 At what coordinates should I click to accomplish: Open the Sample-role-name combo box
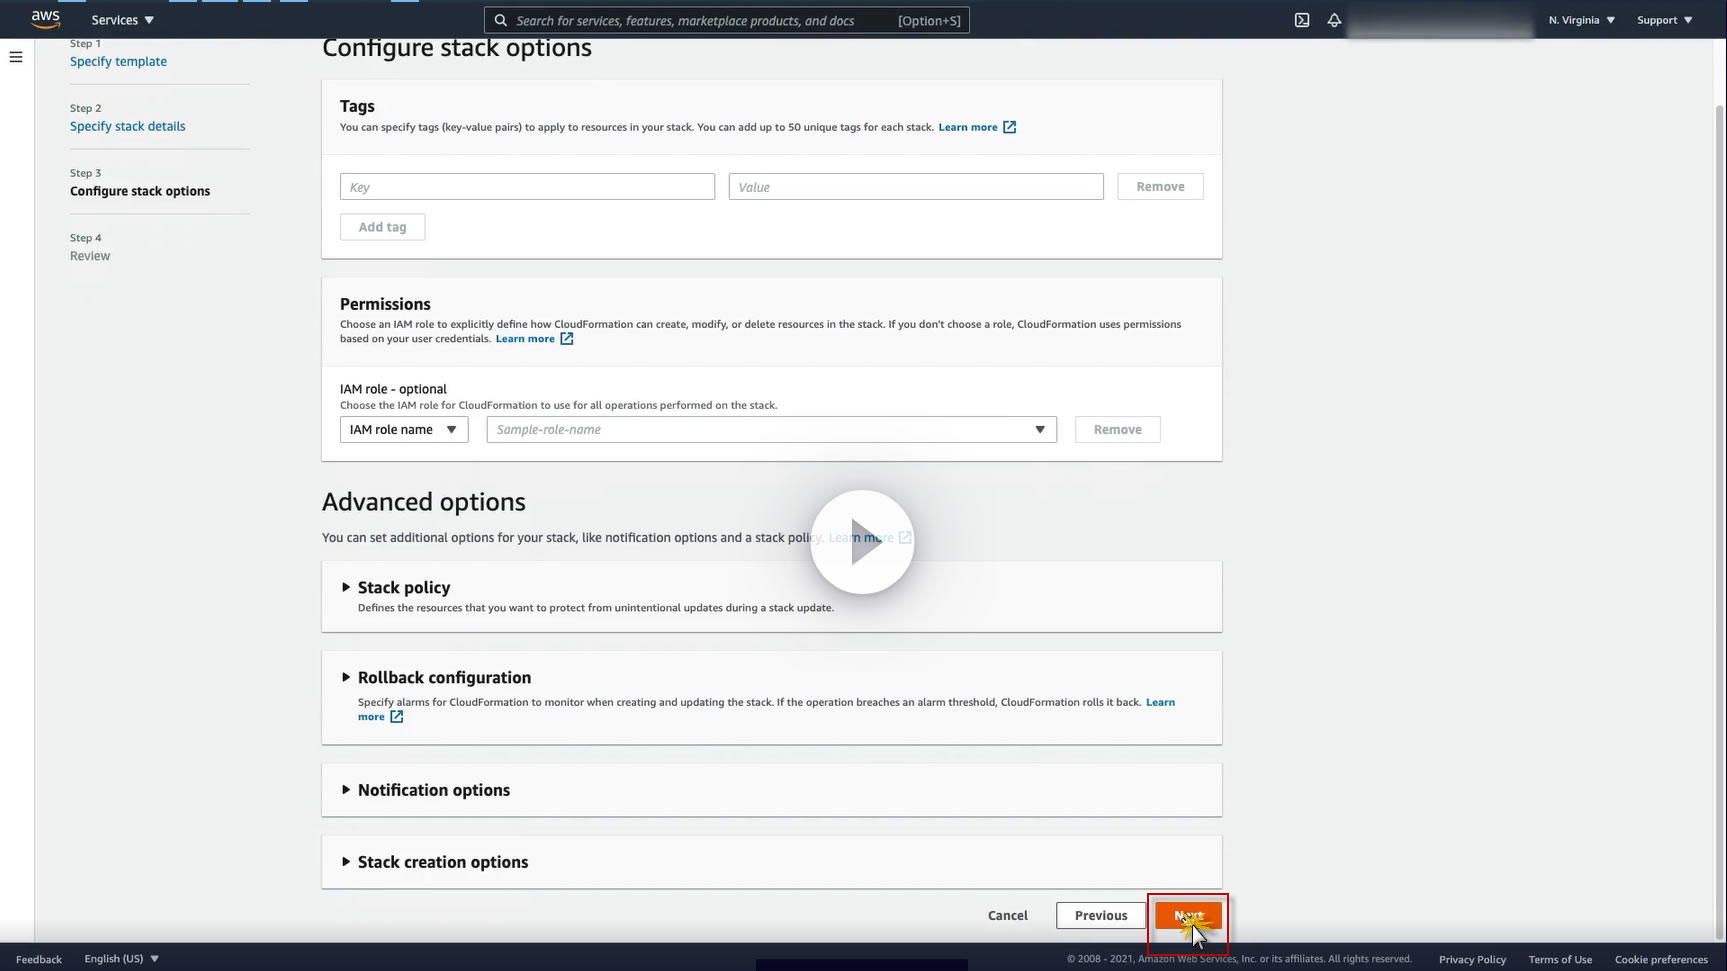[771, 430]
